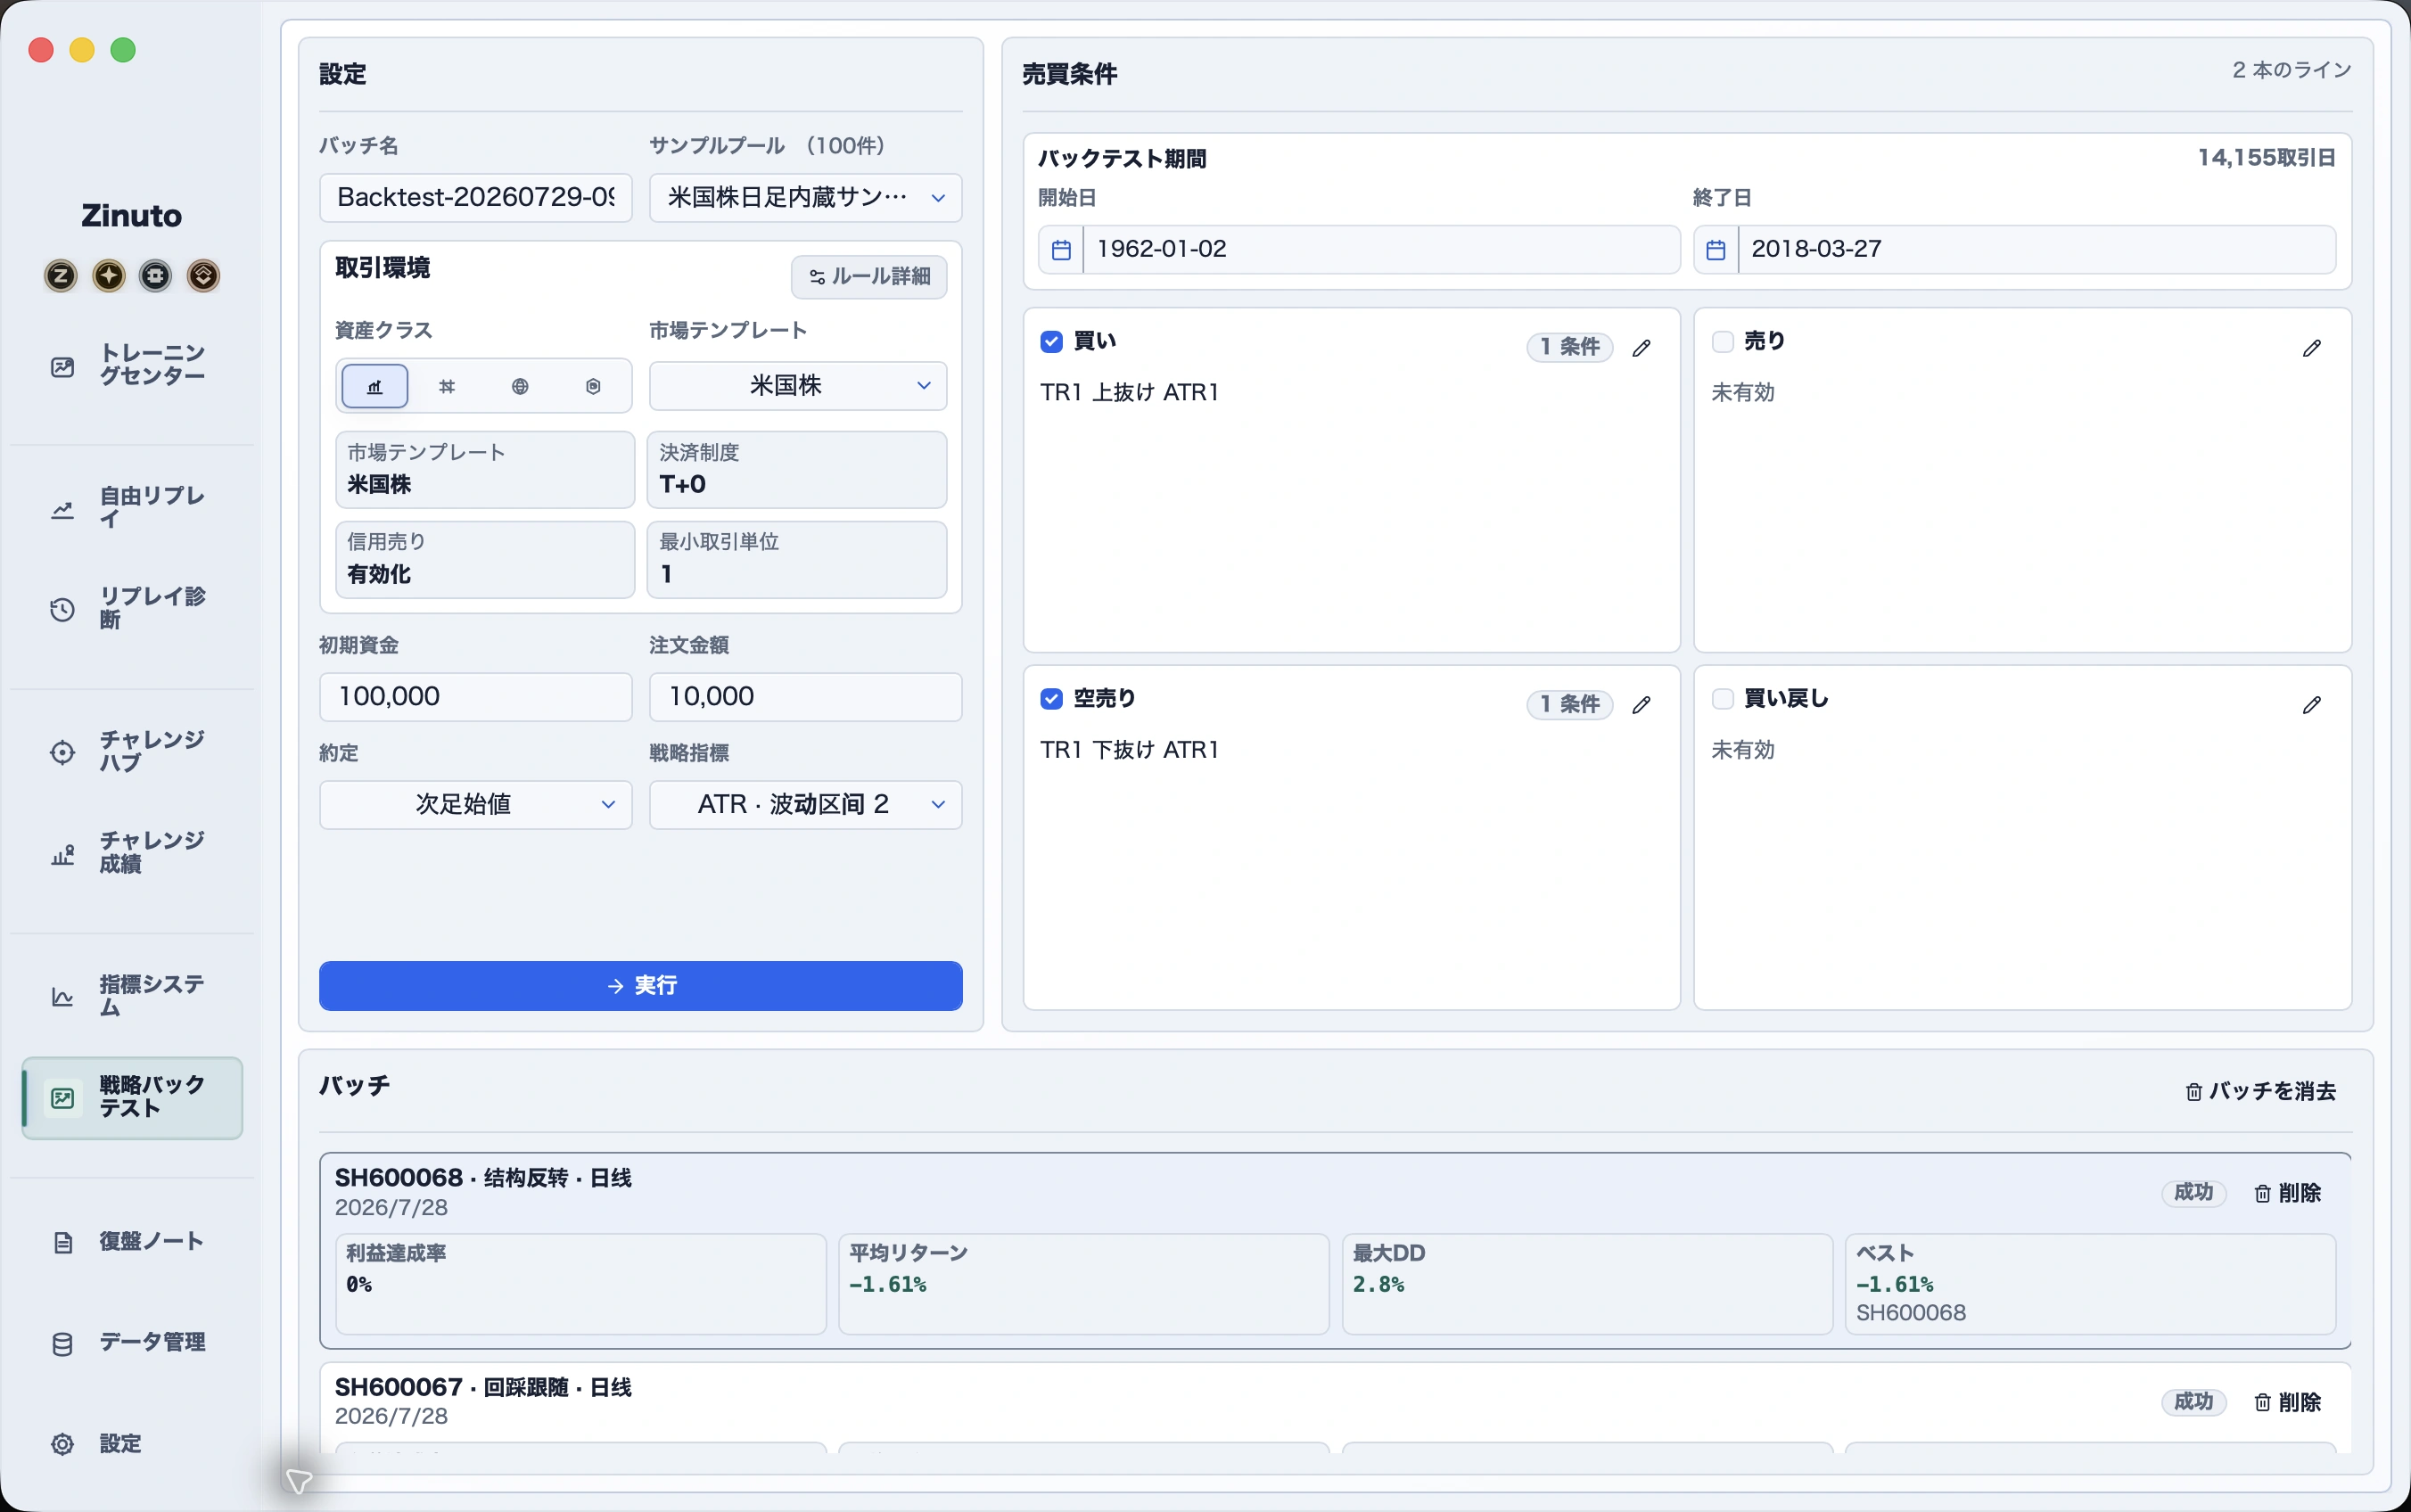Edit the 空売り condition with pencil icon

click(x=1641, y=705)
